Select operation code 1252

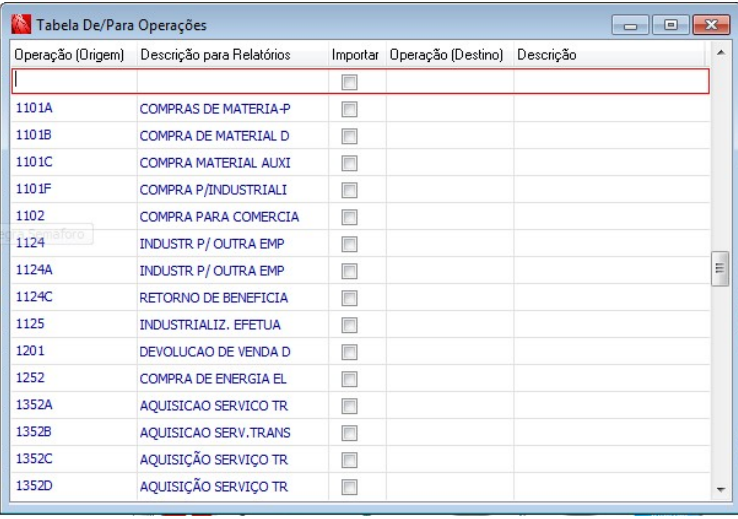point(30,378)
